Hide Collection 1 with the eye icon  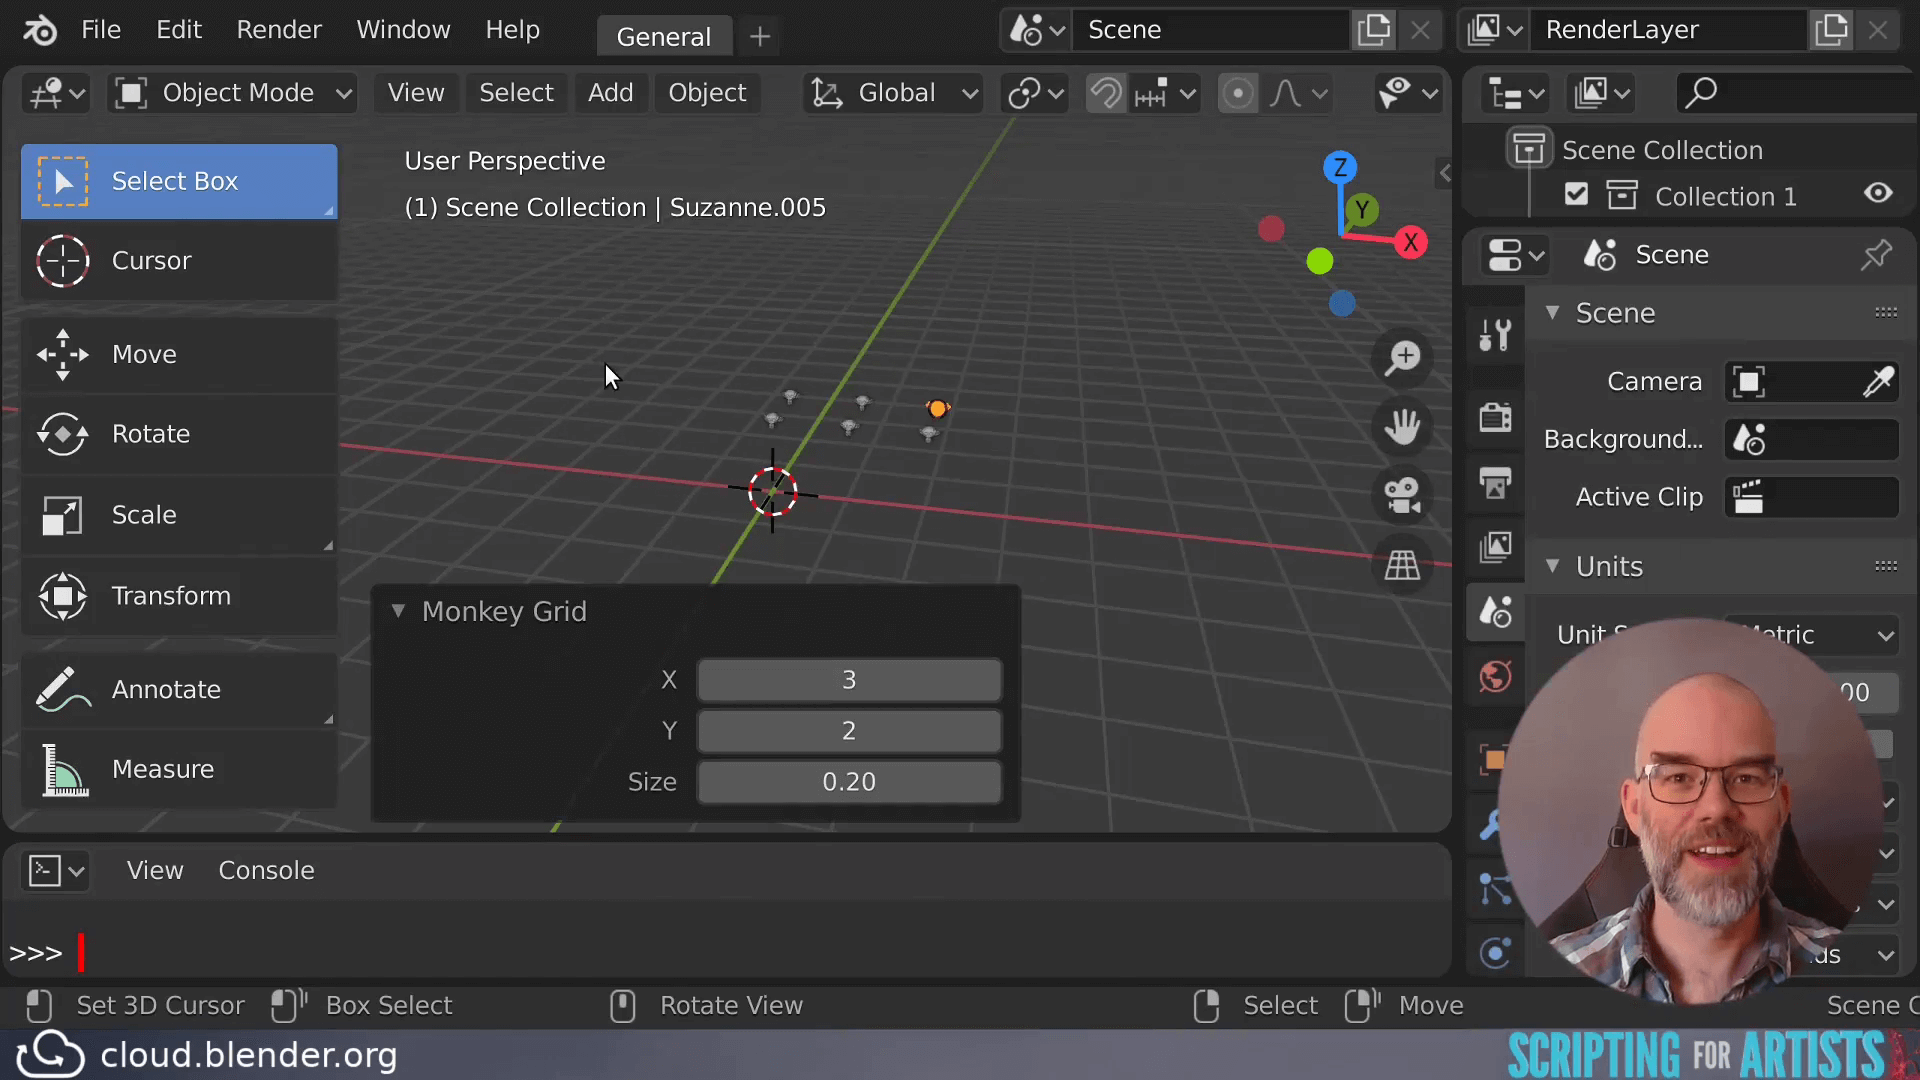tap(1878, 193)
